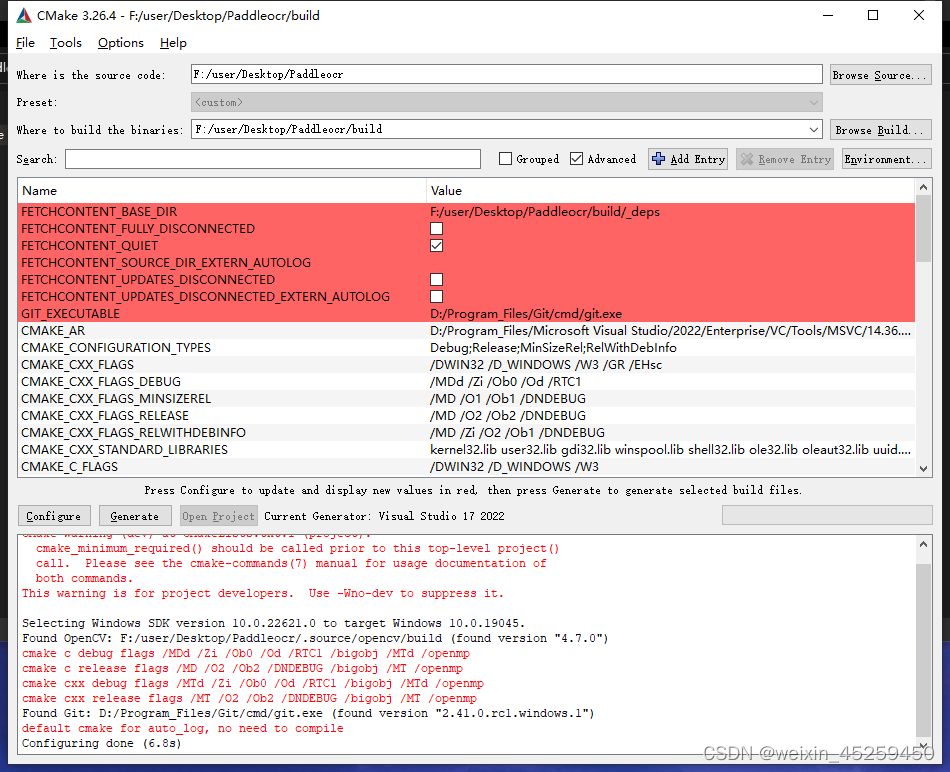Click the value F:/user/Desktop/Paddleocr/build/_deps
Viewport: 950px width, 772px height.
coord(545,211)
